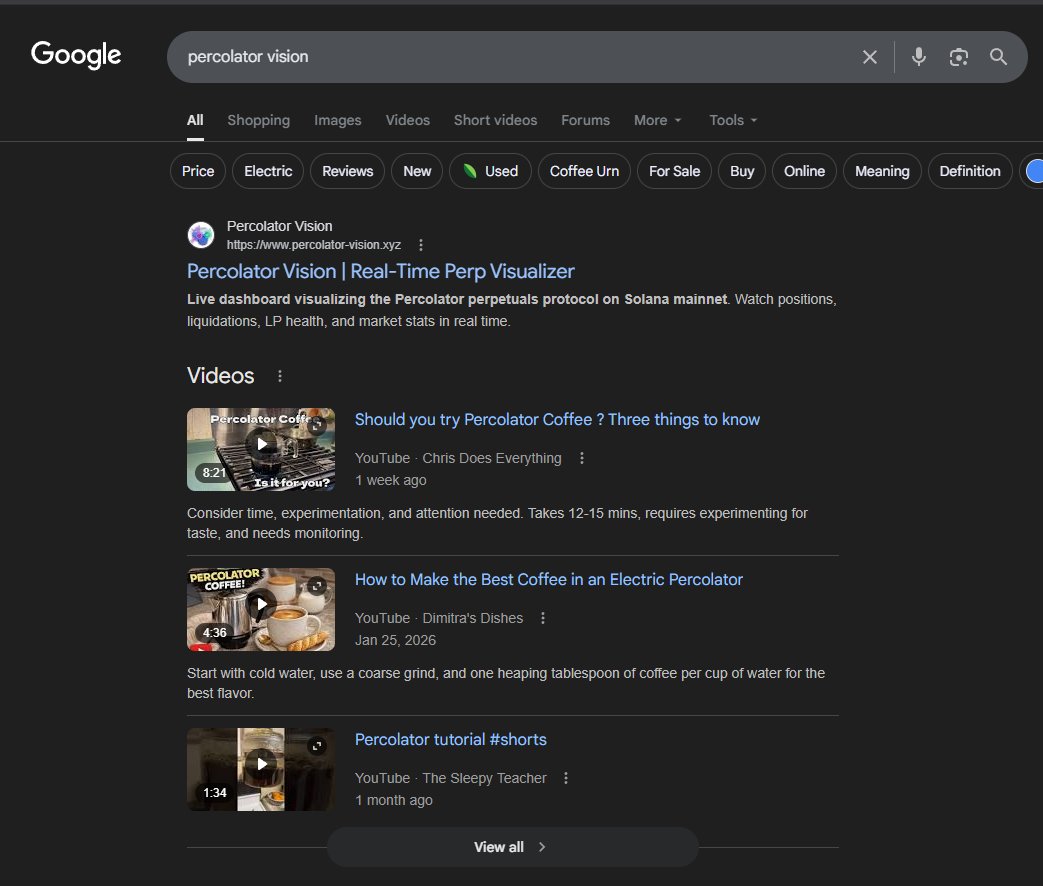Screen dimensions: 1043x886
Task: Open Should you try Percolator Coffee video link
Action: (x=557, y=420)
